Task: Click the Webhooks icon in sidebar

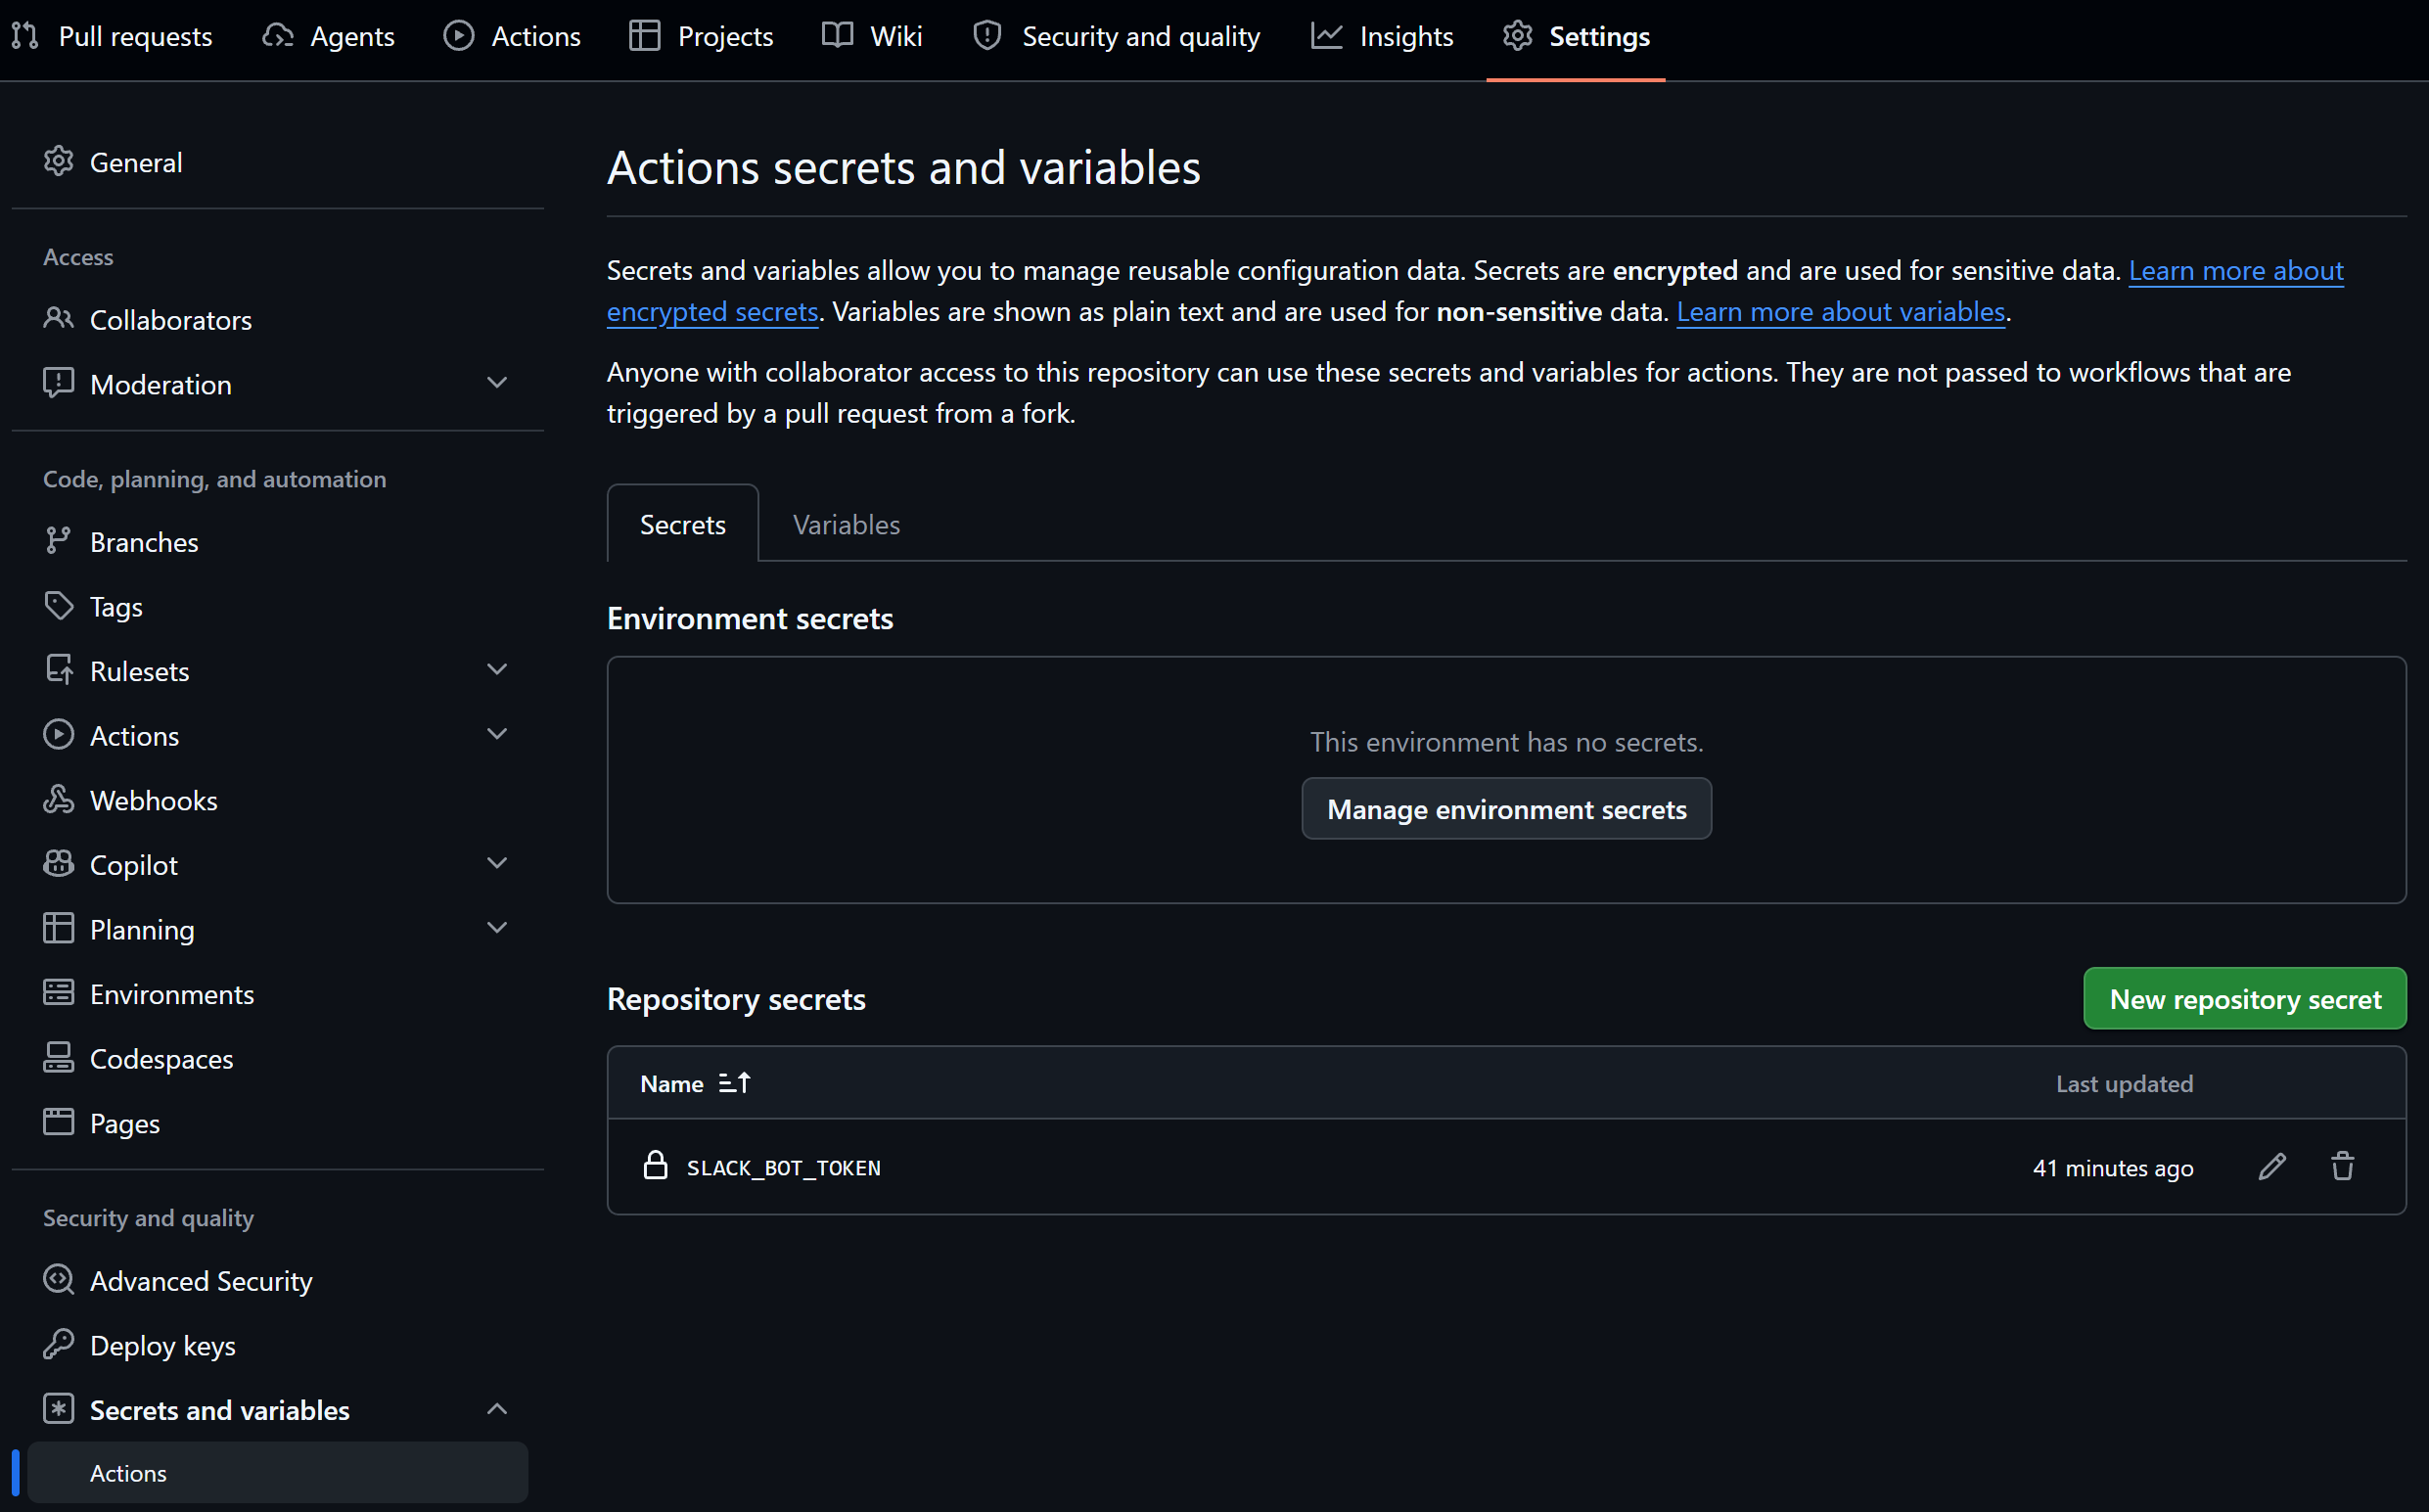Action: point(58,800)
